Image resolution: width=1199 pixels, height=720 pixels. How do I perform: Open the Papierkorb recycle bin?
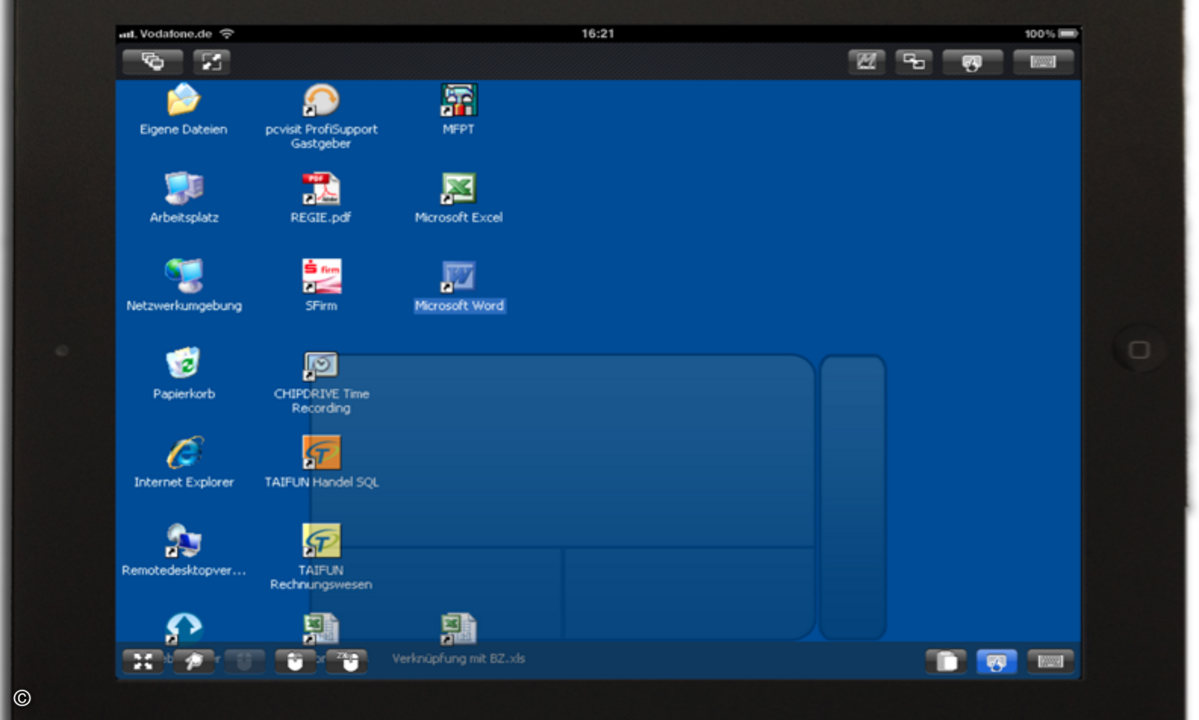[184, 364]
